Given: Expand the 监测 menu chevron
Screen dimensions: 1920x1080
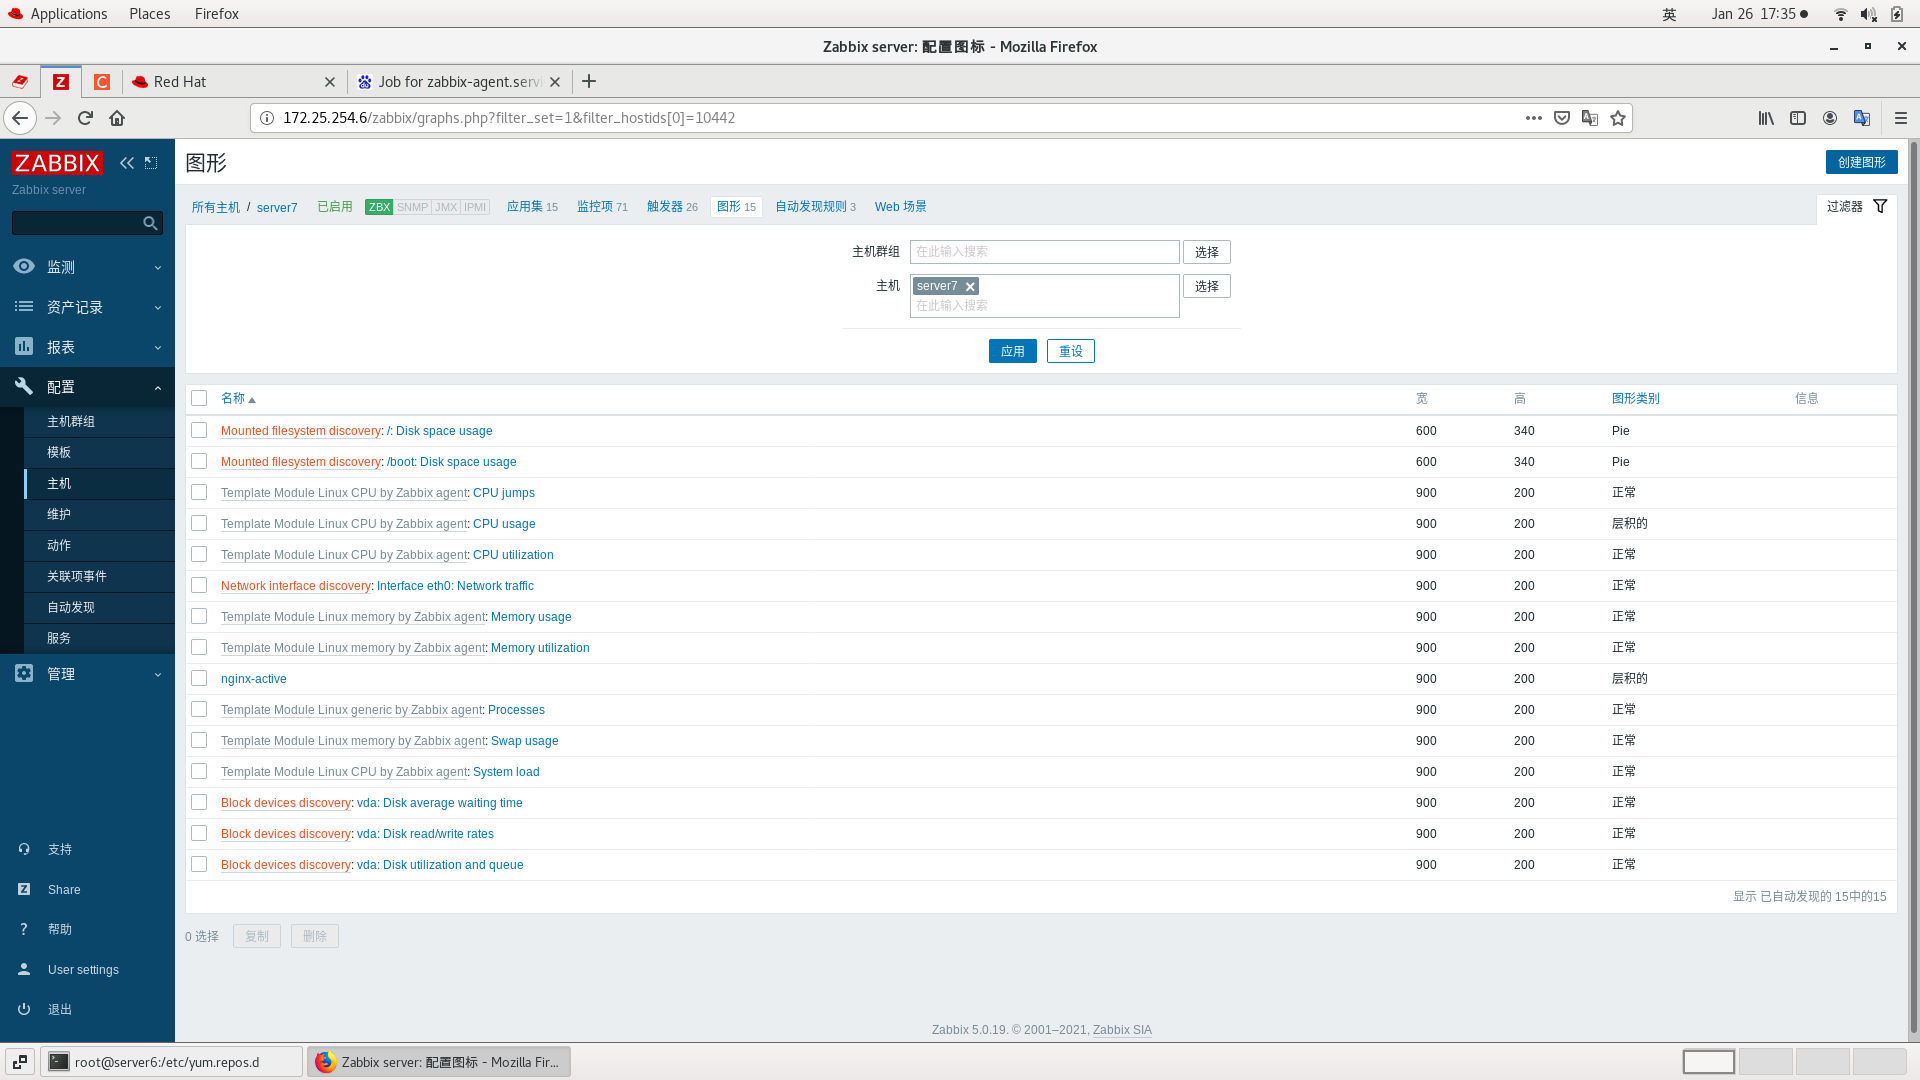Looking at the screenshot, I should point(157,267).
